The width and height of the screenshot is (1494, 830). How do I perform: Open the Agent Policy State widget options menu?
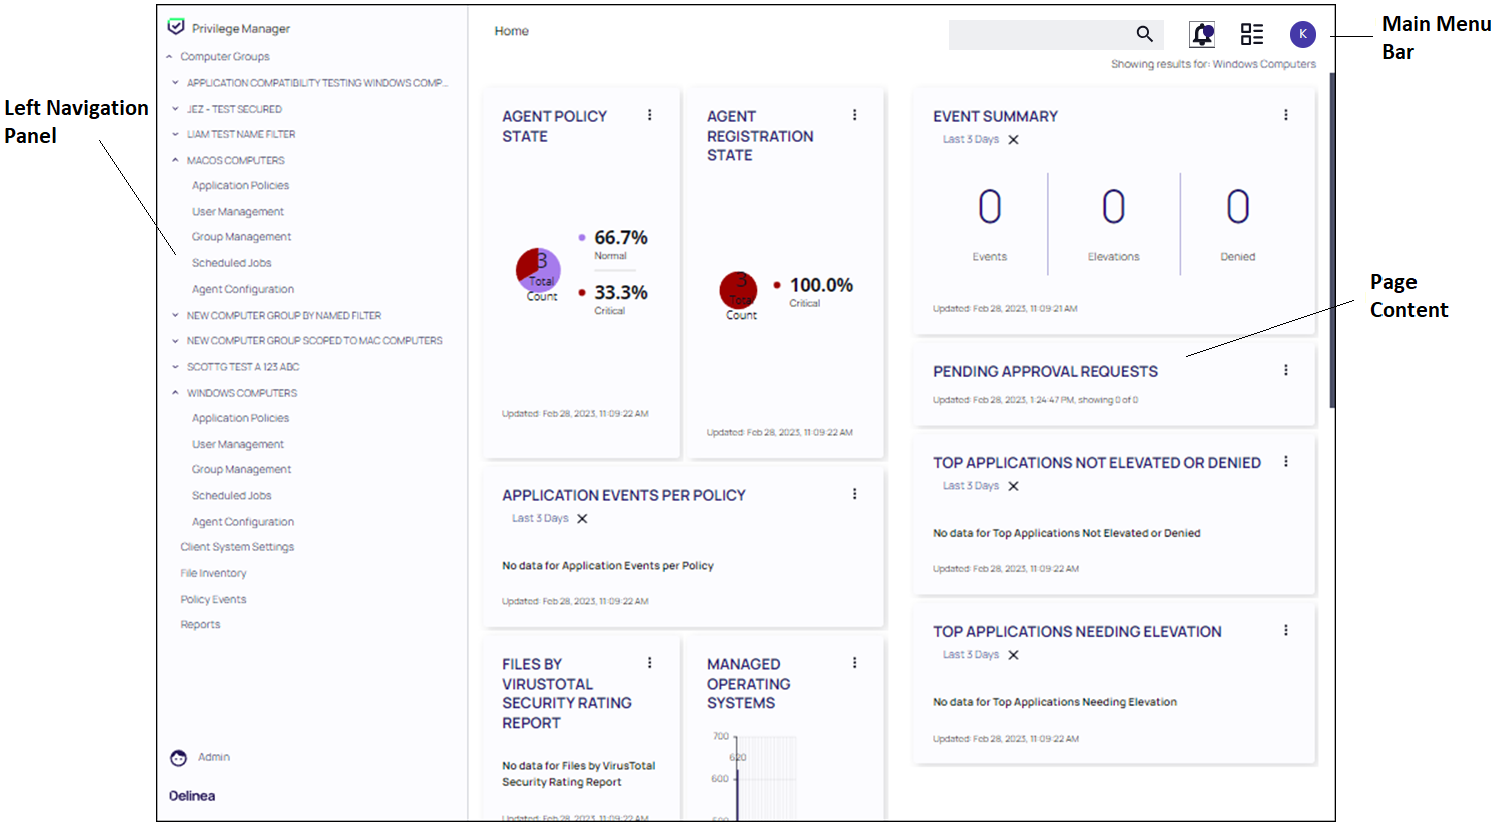click(x=650, y=115)
